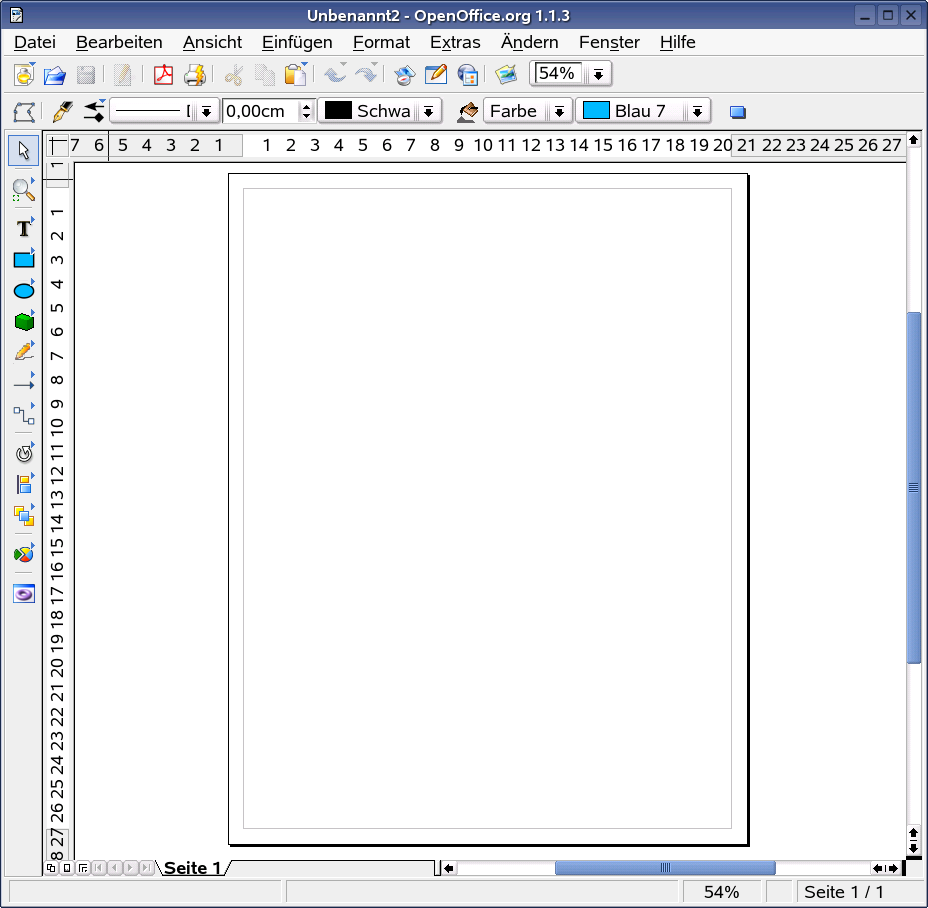Open the 3D Objects tool
Screen dimensions: 928x908
22,321
